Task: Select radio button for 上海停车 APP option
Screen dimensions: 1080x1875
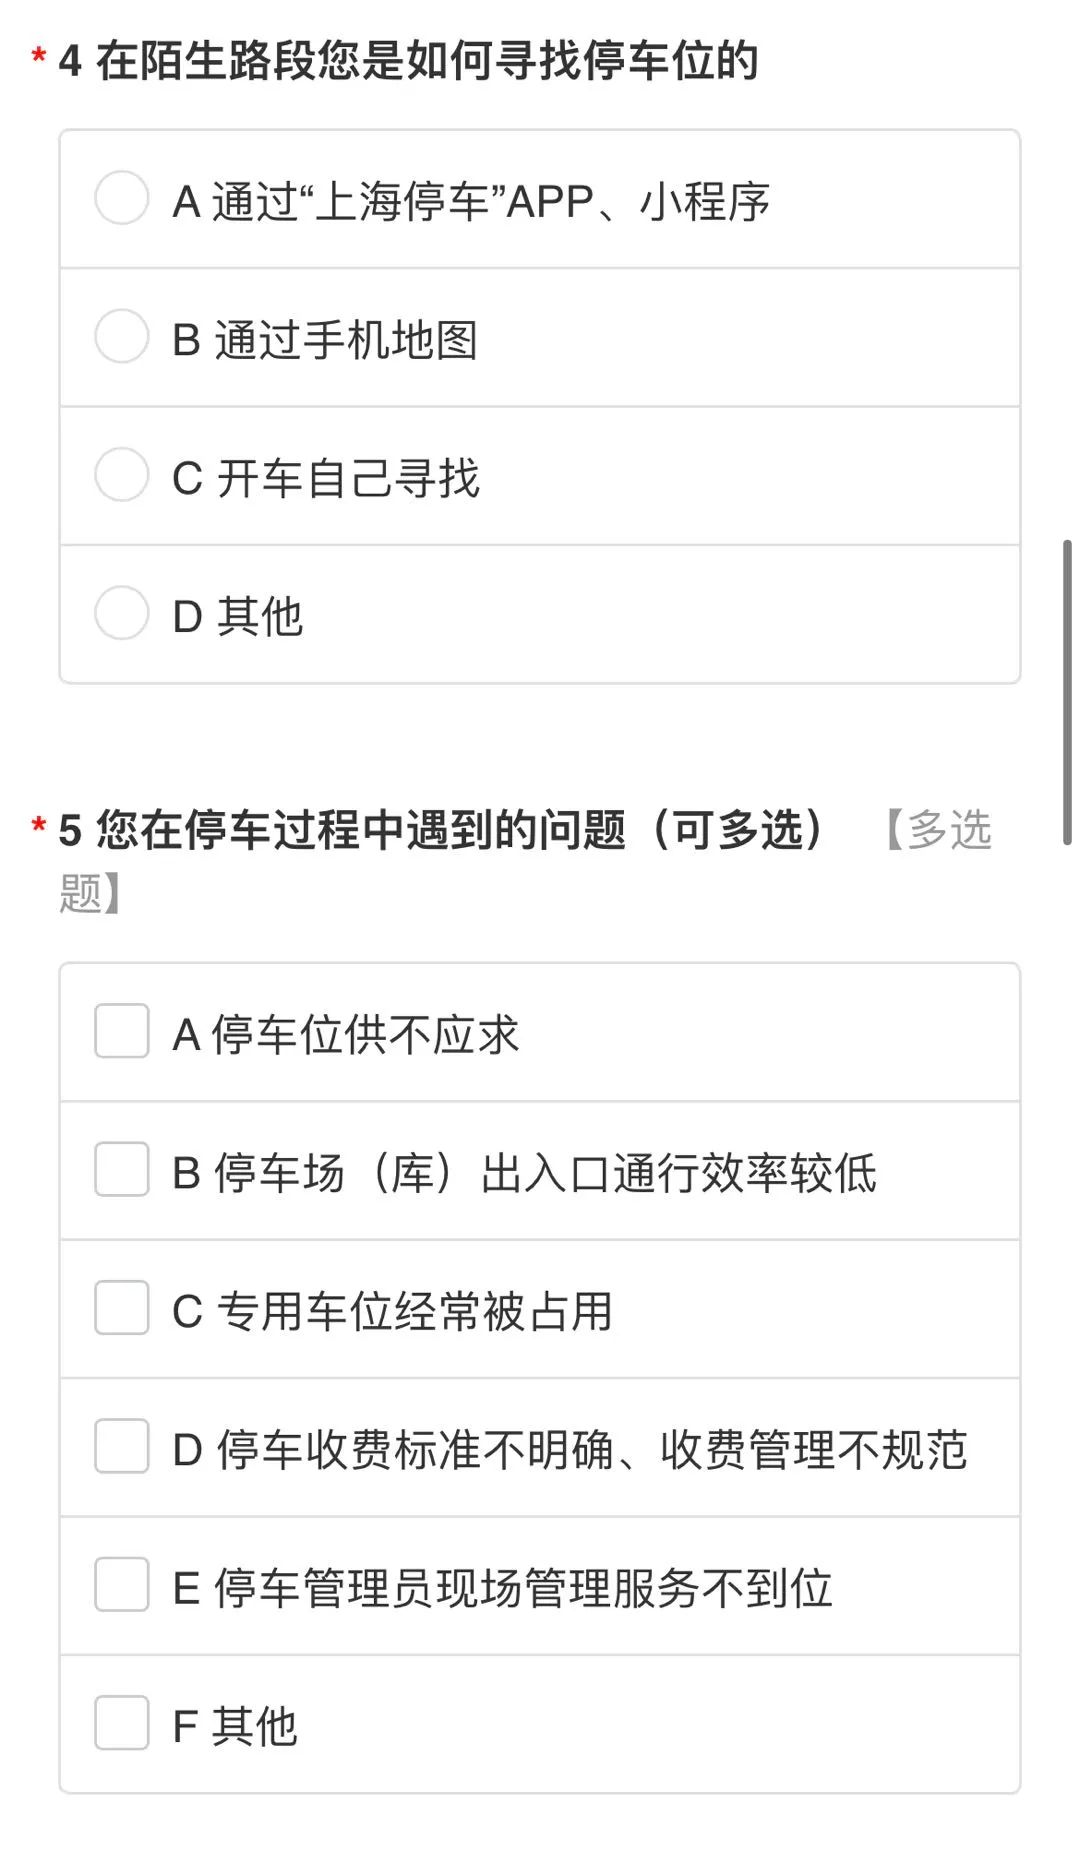Action: [x=122, y=198]
